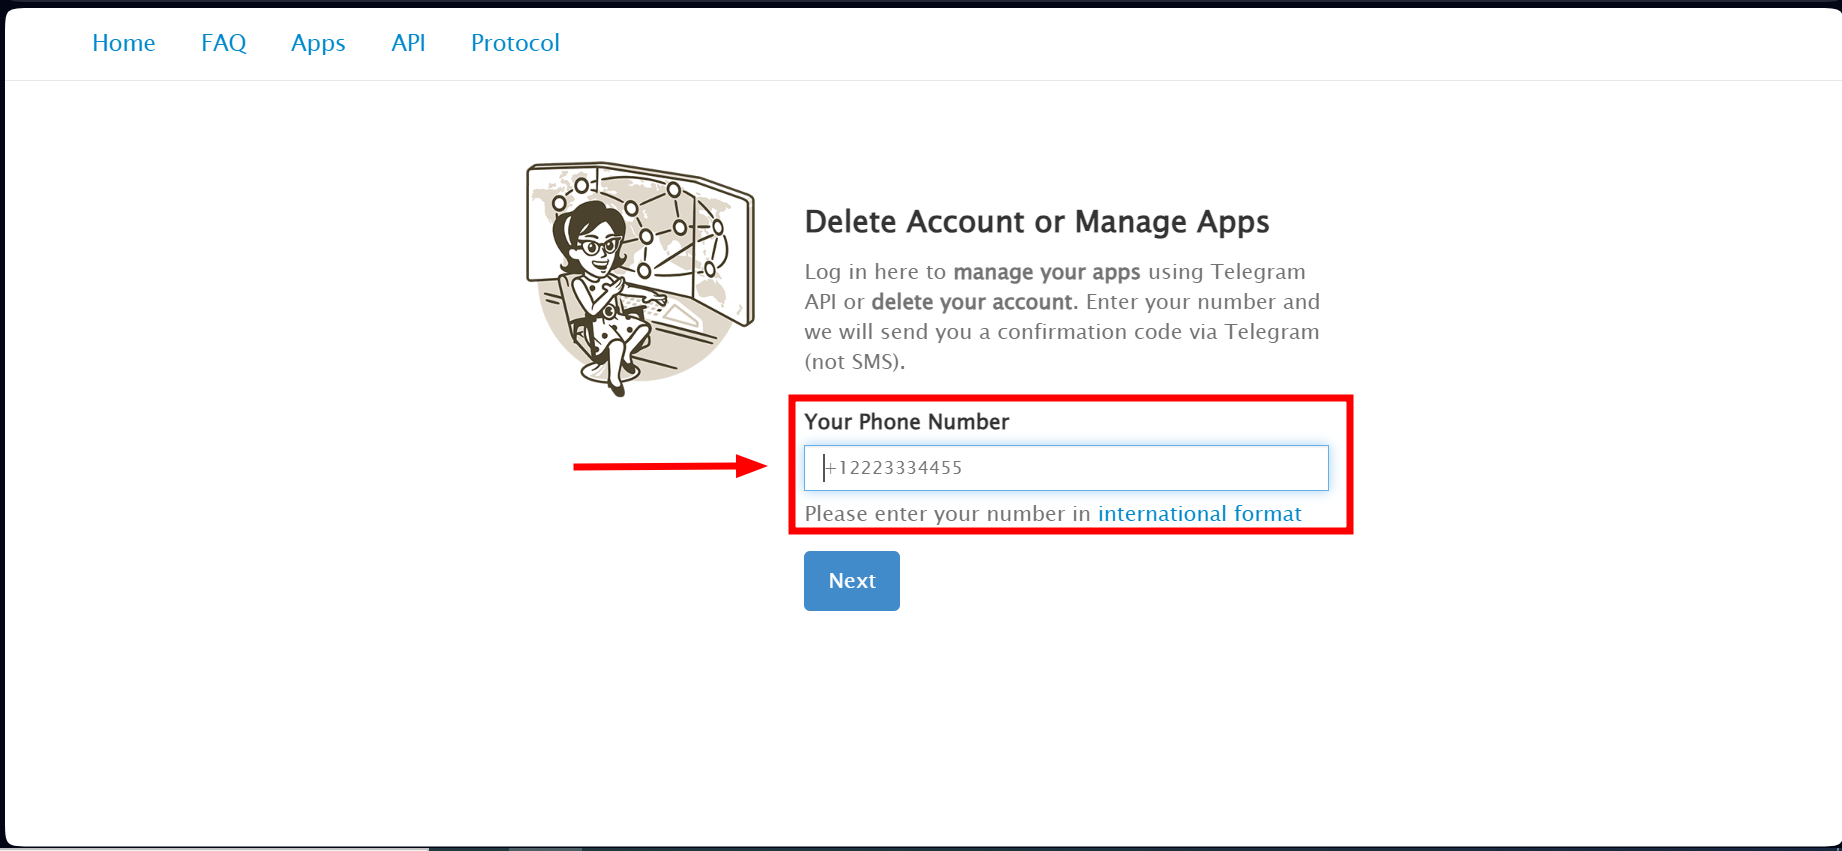Focus the Your Phone Number input field
Screen dimensions: 1842x851
(1066, 468)
